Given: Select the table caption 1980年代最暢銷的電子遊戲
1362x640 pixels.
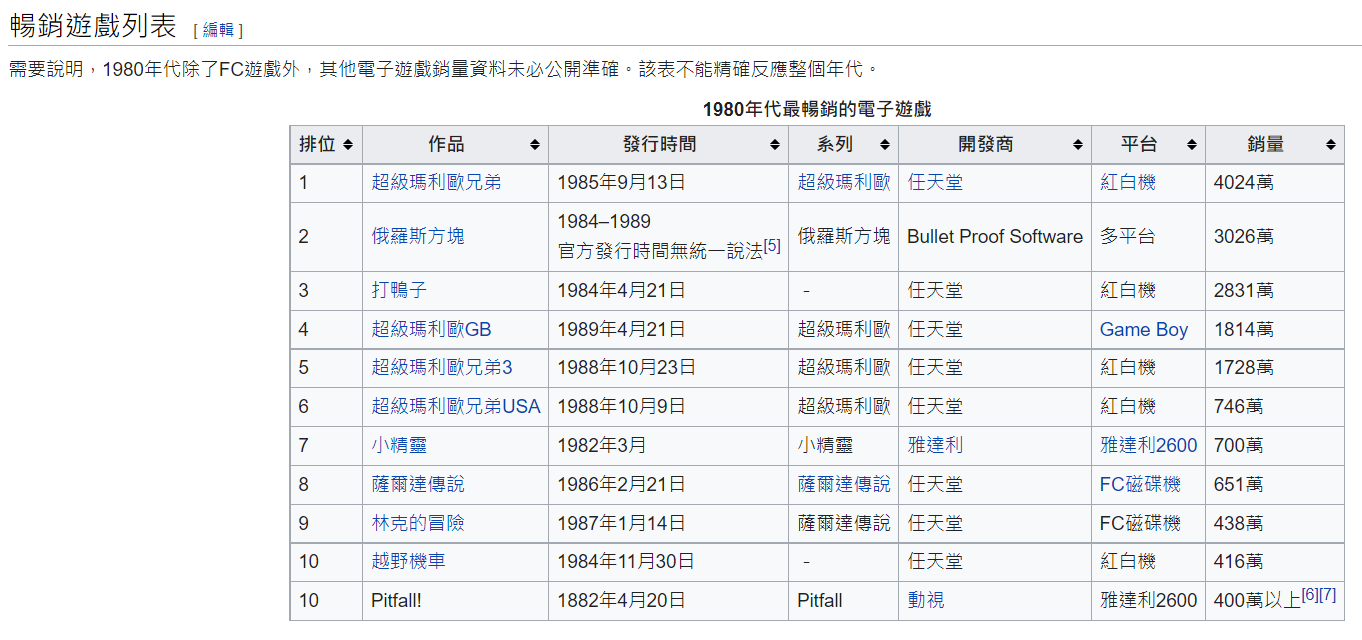Looking at the screenshot, I should [817, 109].
